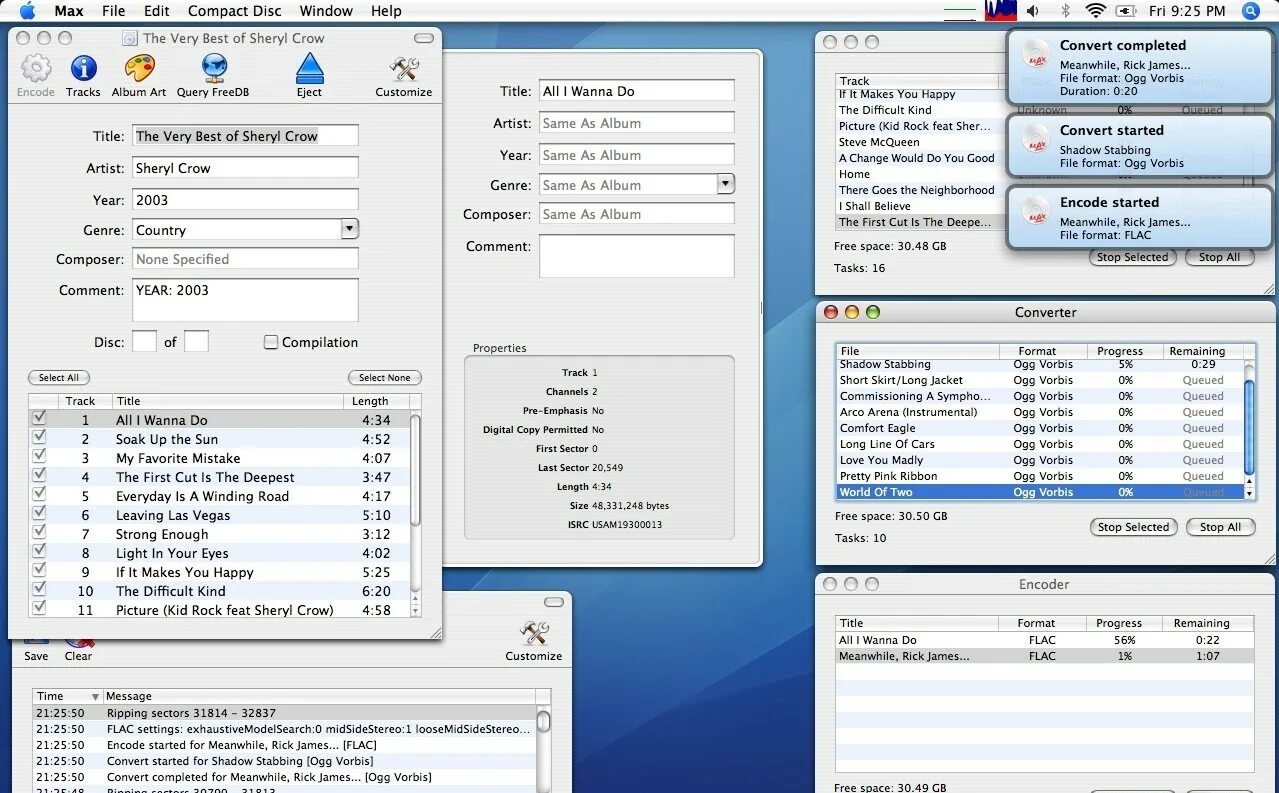Open the Spotlight search icon
This screenshot has height=793, width=1279.
(x=1250, y=11)
